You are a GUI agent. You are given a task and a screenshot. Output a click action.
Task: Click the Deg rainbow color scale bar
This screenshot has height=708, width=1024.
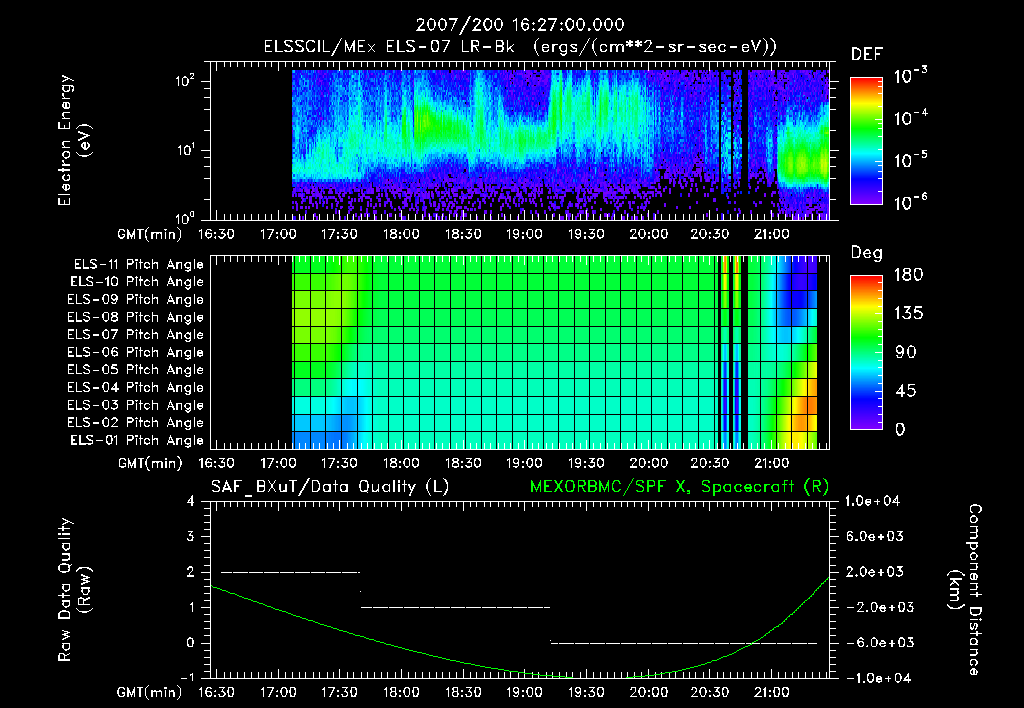pyautogui.click(x=866, y=352)
